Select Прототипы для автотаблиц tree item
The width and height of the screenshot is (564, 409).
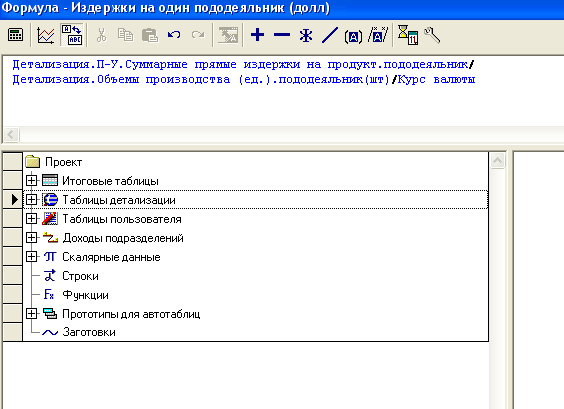click(x=131, y=314)
